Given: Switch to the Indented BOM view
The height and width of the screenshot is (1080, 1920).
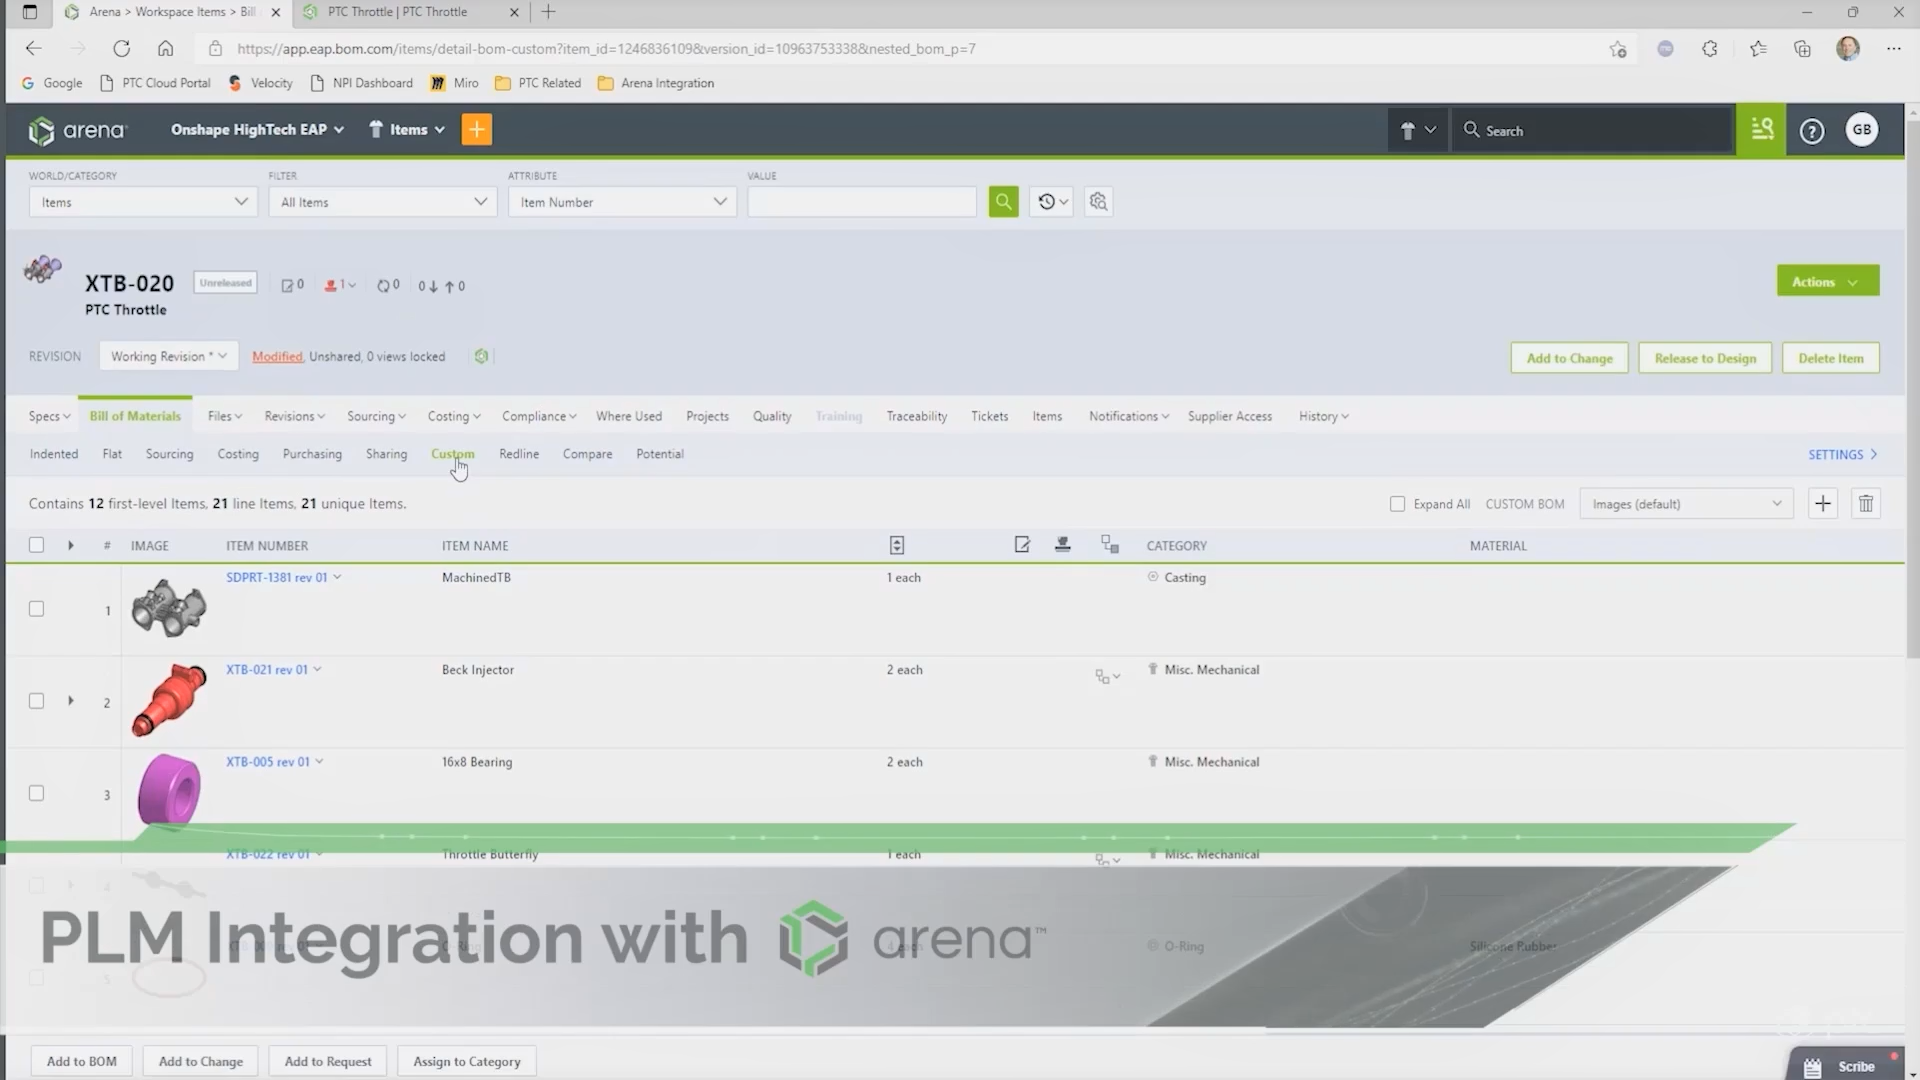Looking at the screenshot, I should (54, 454).
